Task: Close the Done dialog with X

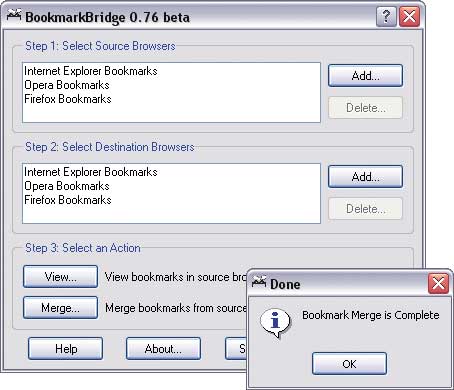Action: pos(438,284)
